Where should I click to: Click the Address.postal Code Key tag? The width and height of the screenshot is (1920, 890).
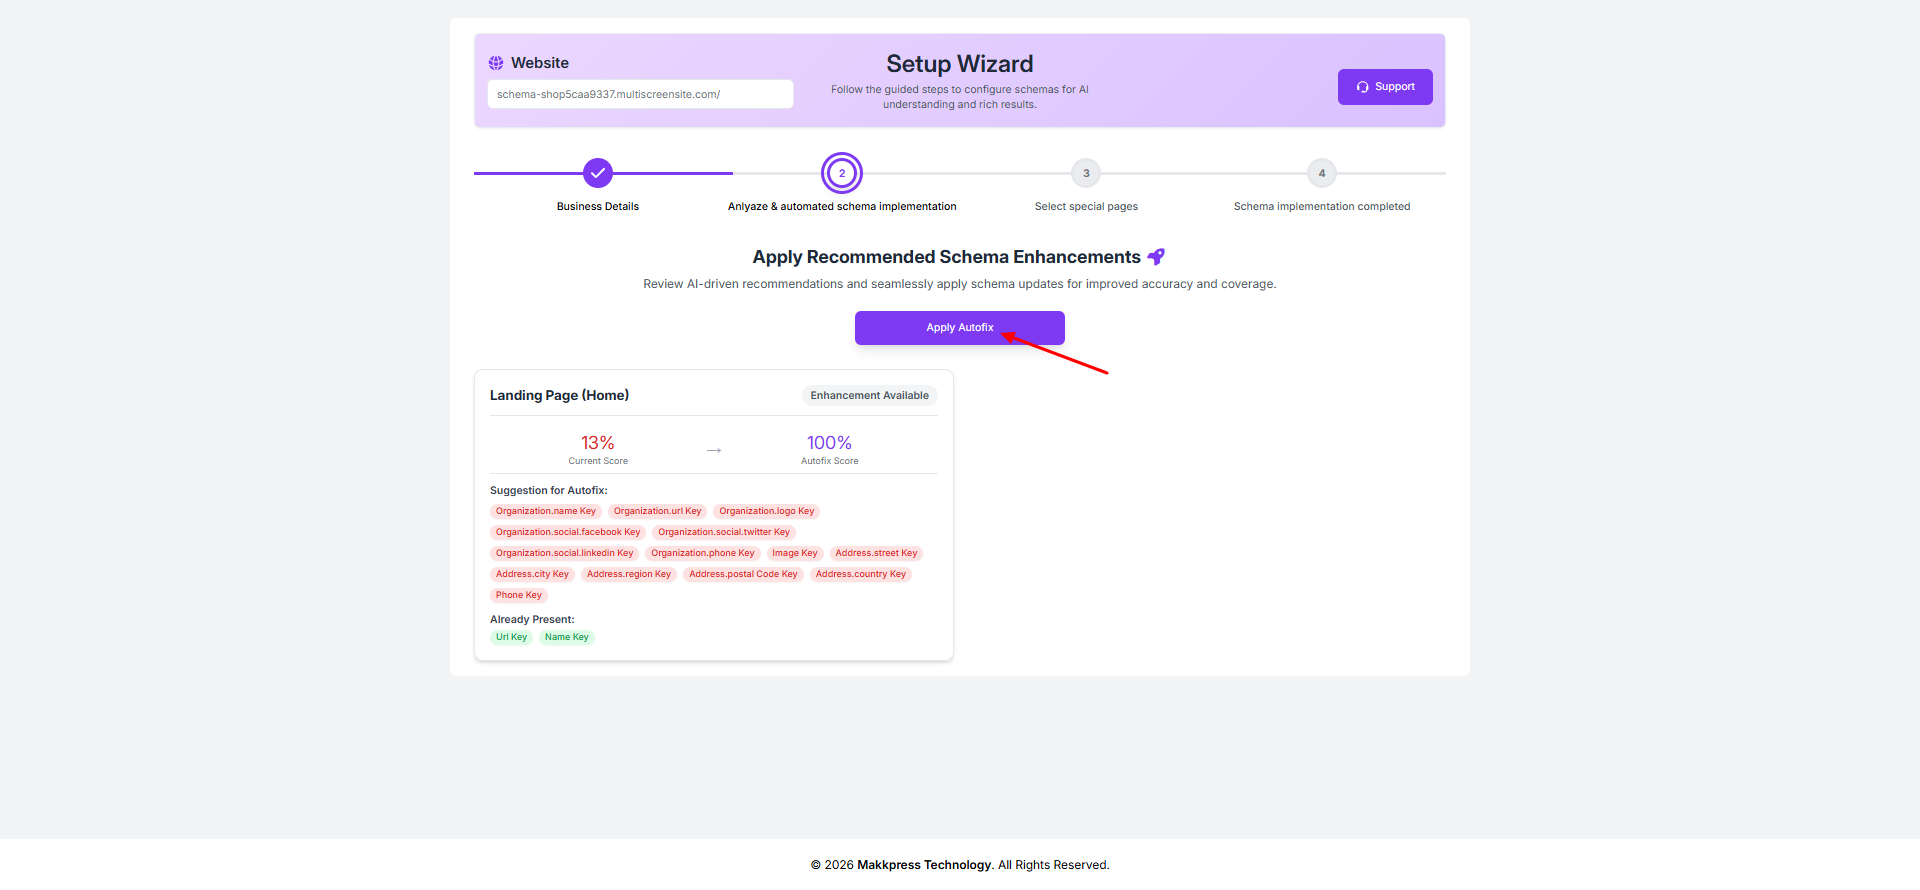(743, 574)
